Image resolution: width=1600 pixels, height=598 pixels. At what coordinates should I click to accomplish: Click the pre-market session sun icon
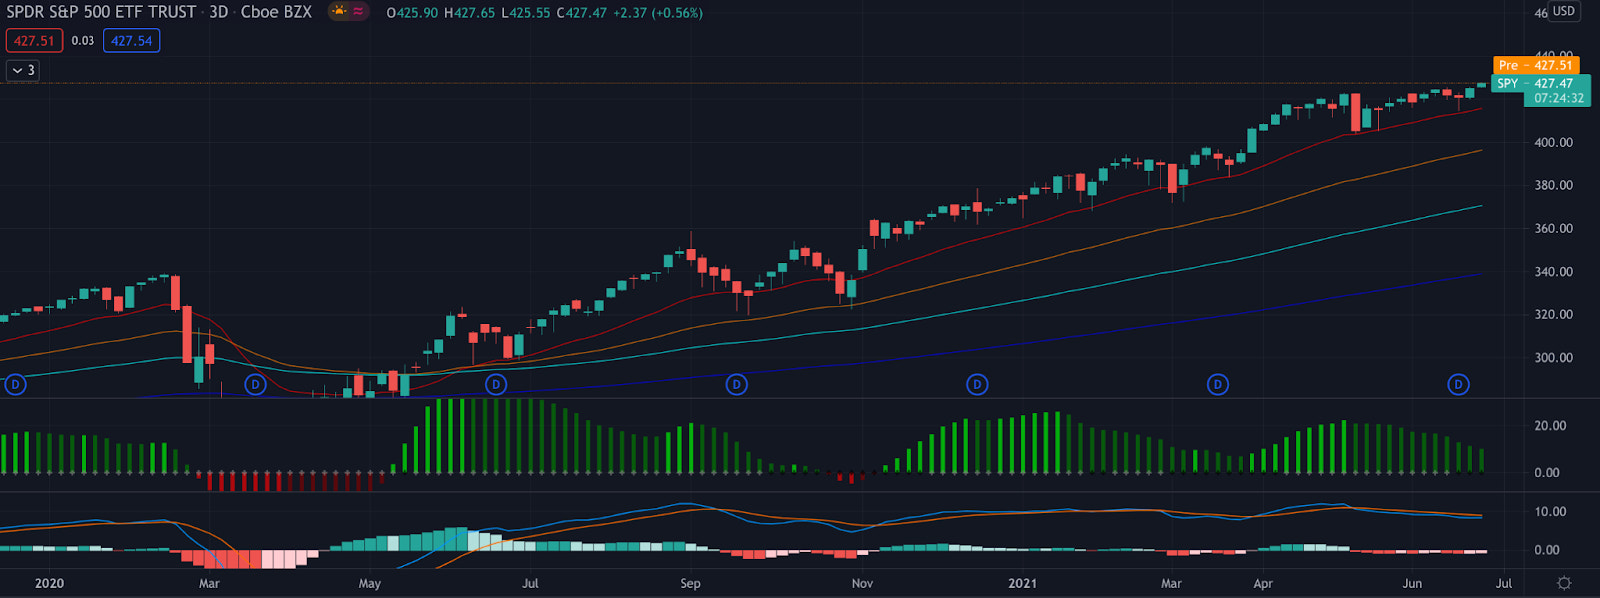(339, 12)
